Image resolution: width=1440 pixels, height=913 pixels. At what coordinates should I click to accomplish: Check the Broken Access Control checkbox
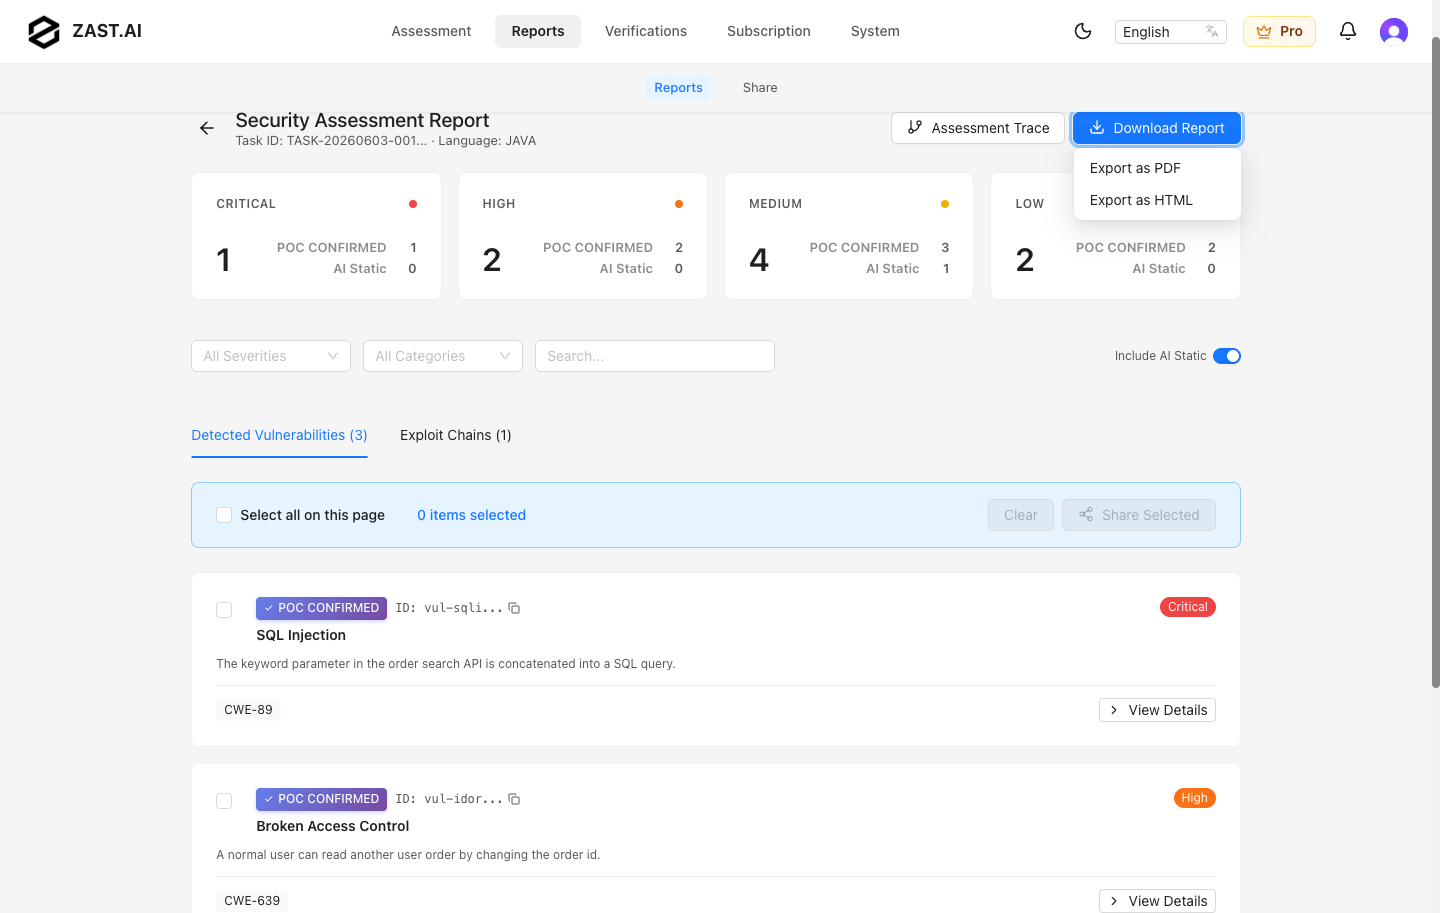[224, 801]
